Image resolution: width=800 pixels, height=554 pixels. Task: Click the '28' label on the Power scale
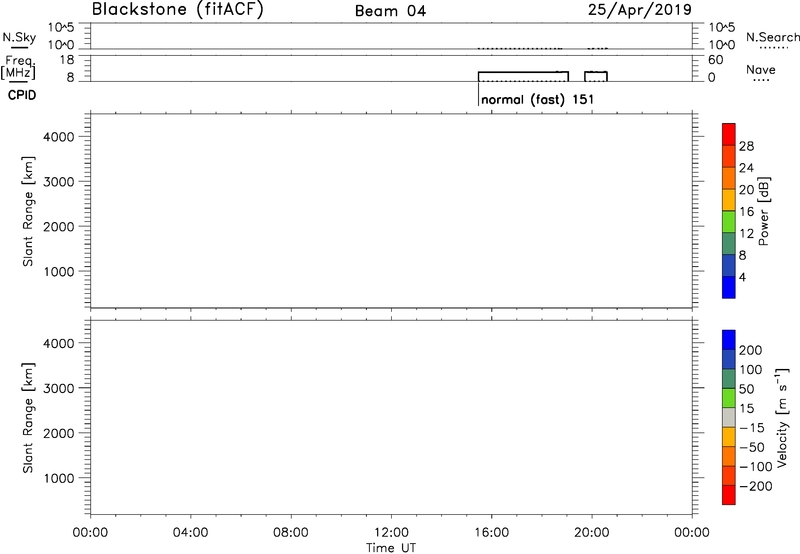[x=746, y=146]
